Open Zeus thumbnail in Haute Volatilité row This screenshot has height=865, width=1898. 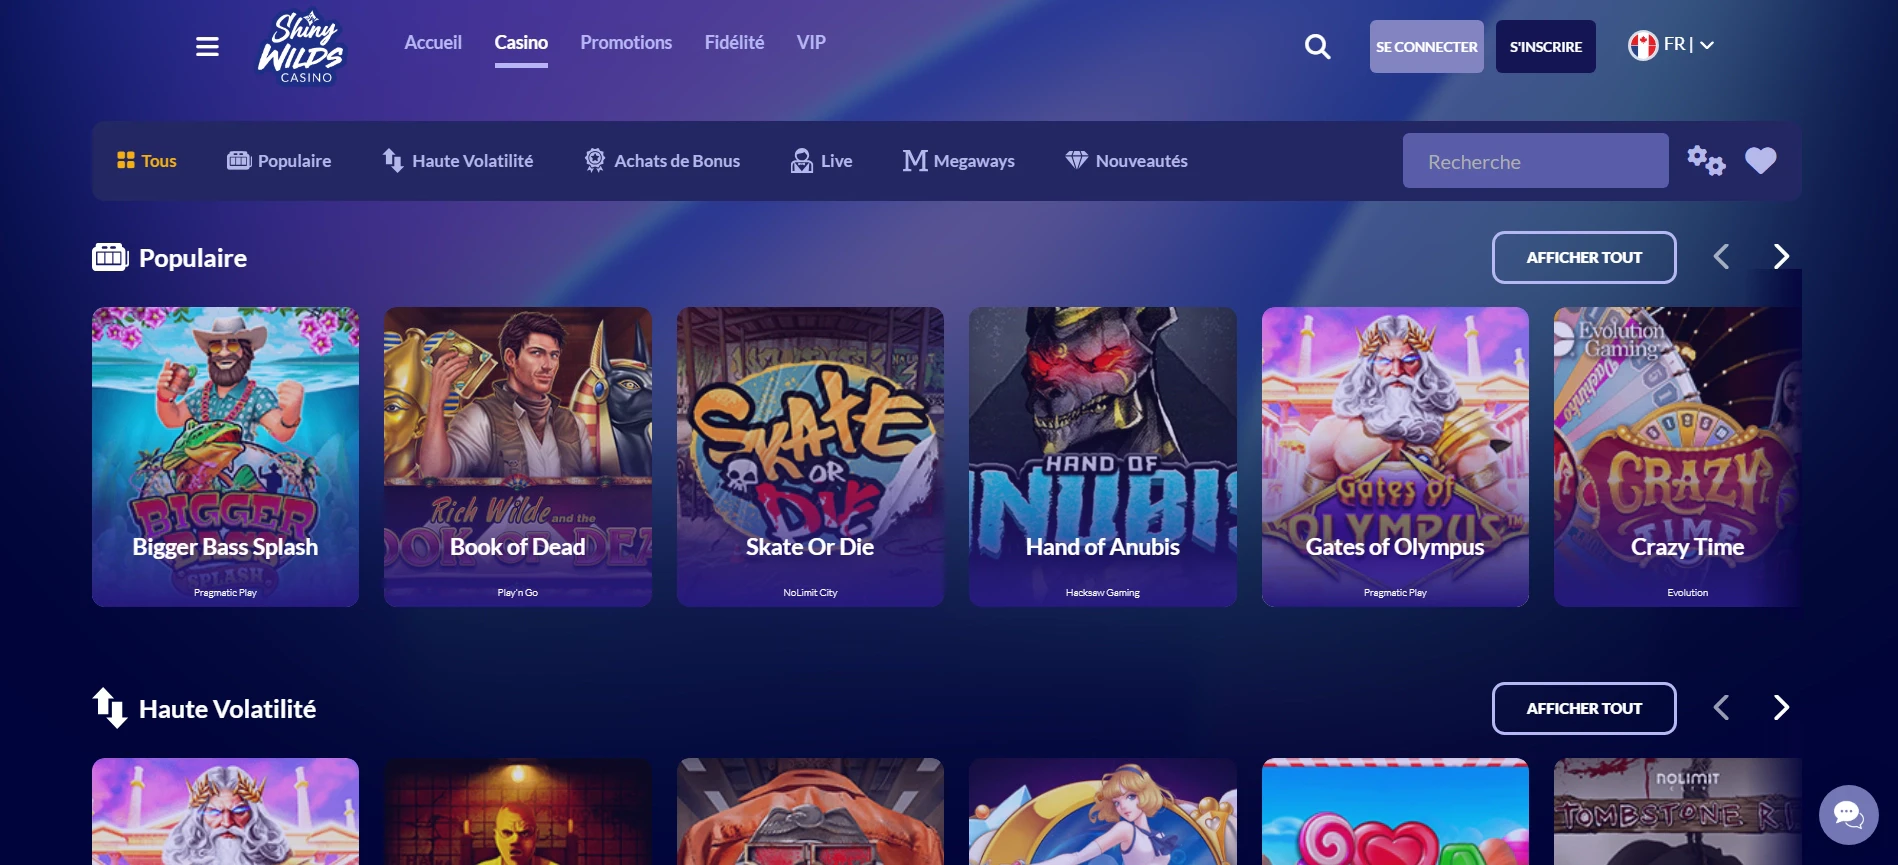[x=225, y=811]
